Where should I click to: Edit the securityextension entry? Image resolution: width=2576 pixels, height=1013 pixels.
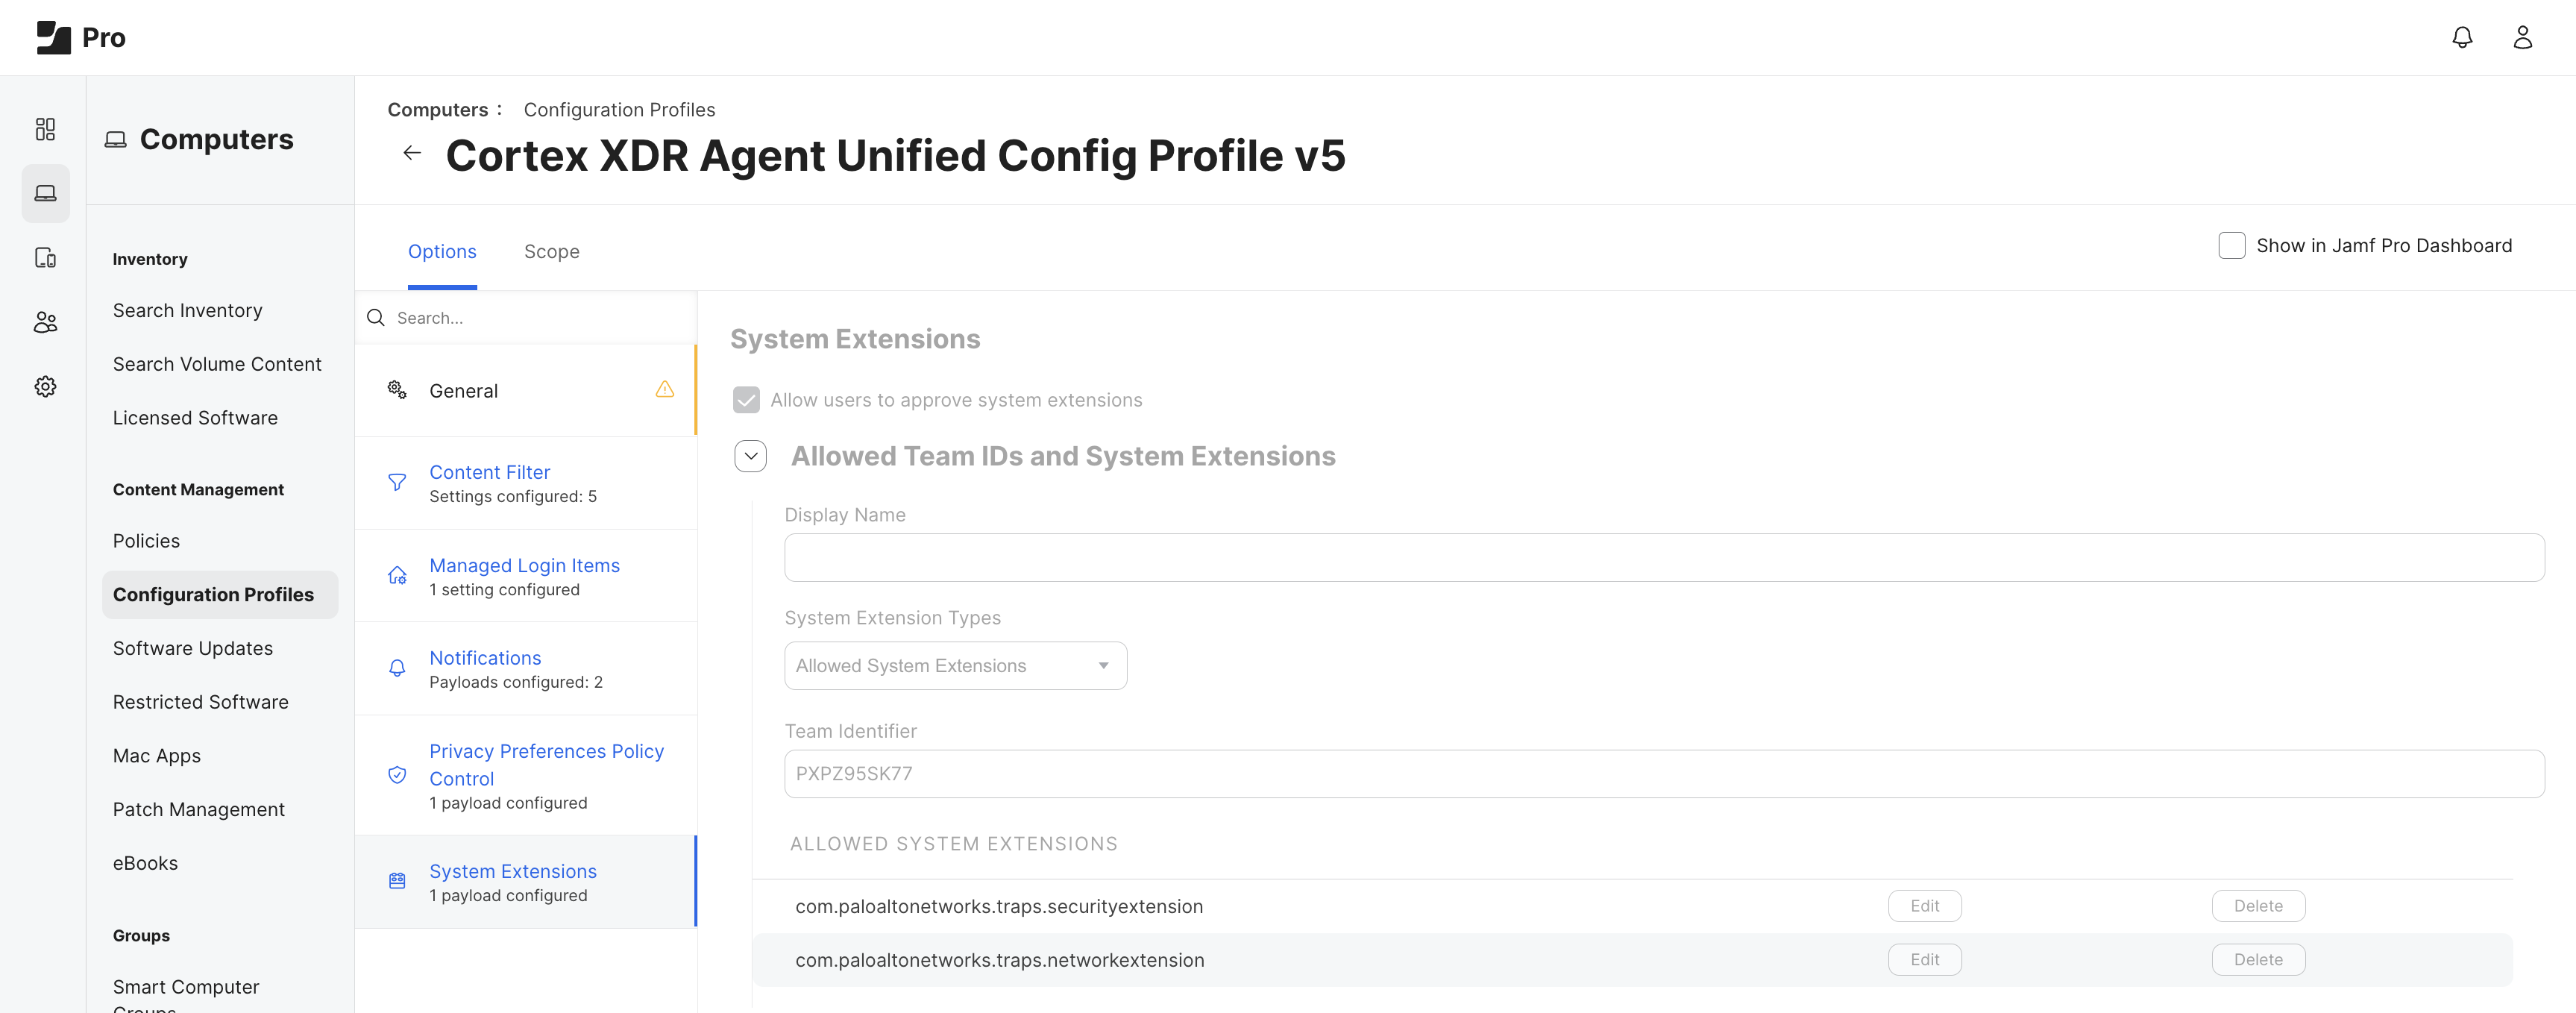(1924, 906)
